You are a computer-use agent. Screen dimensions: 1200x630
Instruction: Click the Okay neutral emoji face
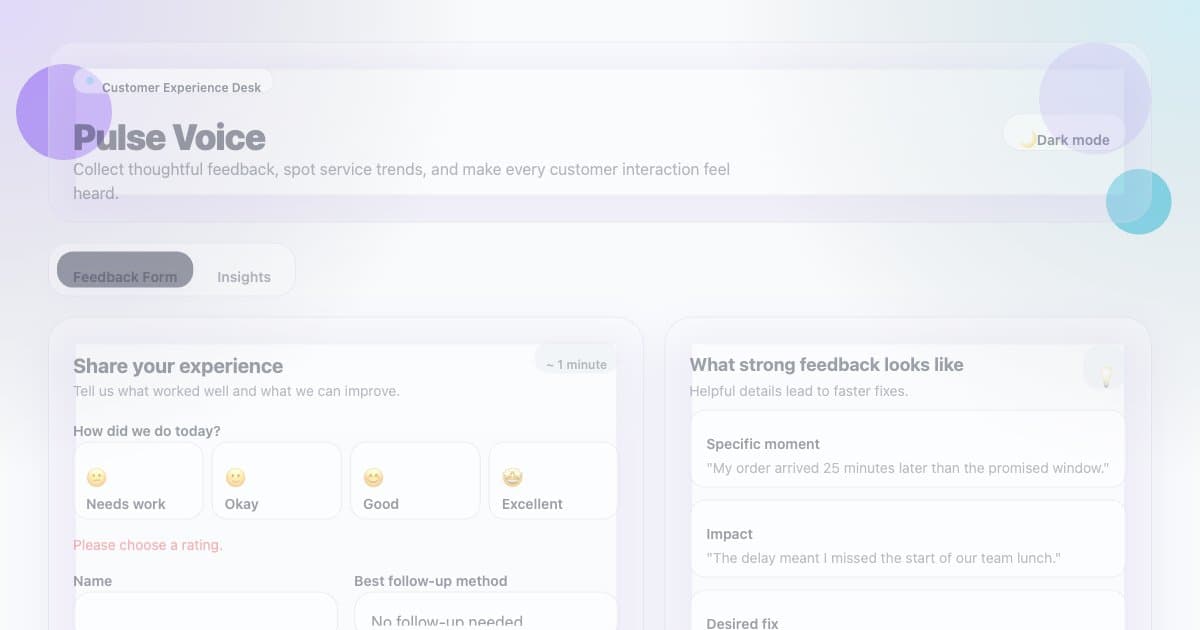(x=235, y=478)
